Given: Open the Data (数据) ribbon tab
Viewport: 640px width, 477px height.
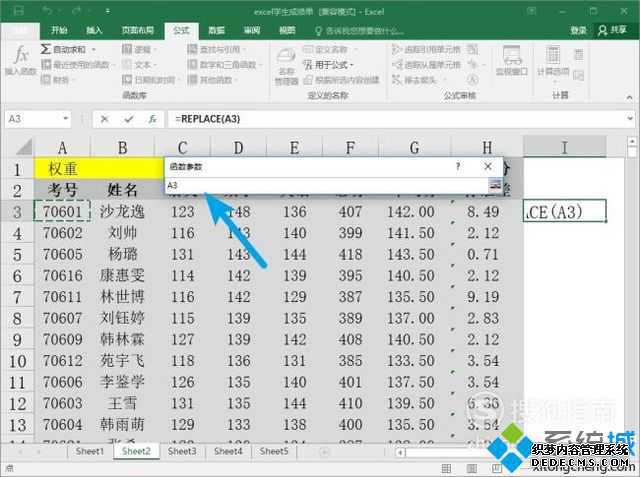Looking at the screenshot, I should [x=216, y=30].
